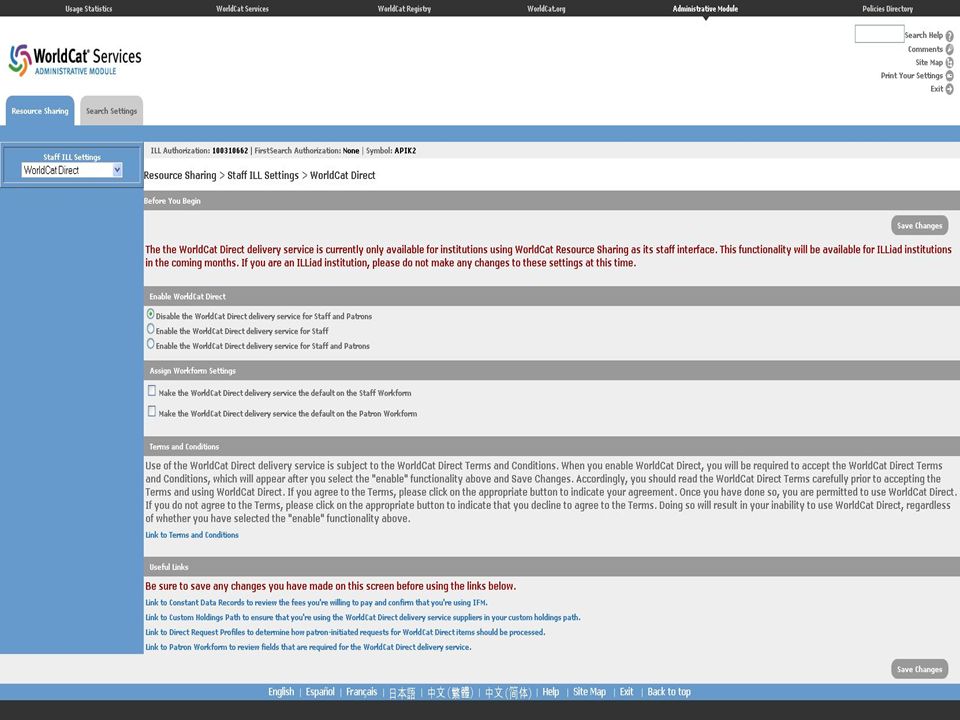Switch language to 中文(繁體) in footer

[450, 692]
